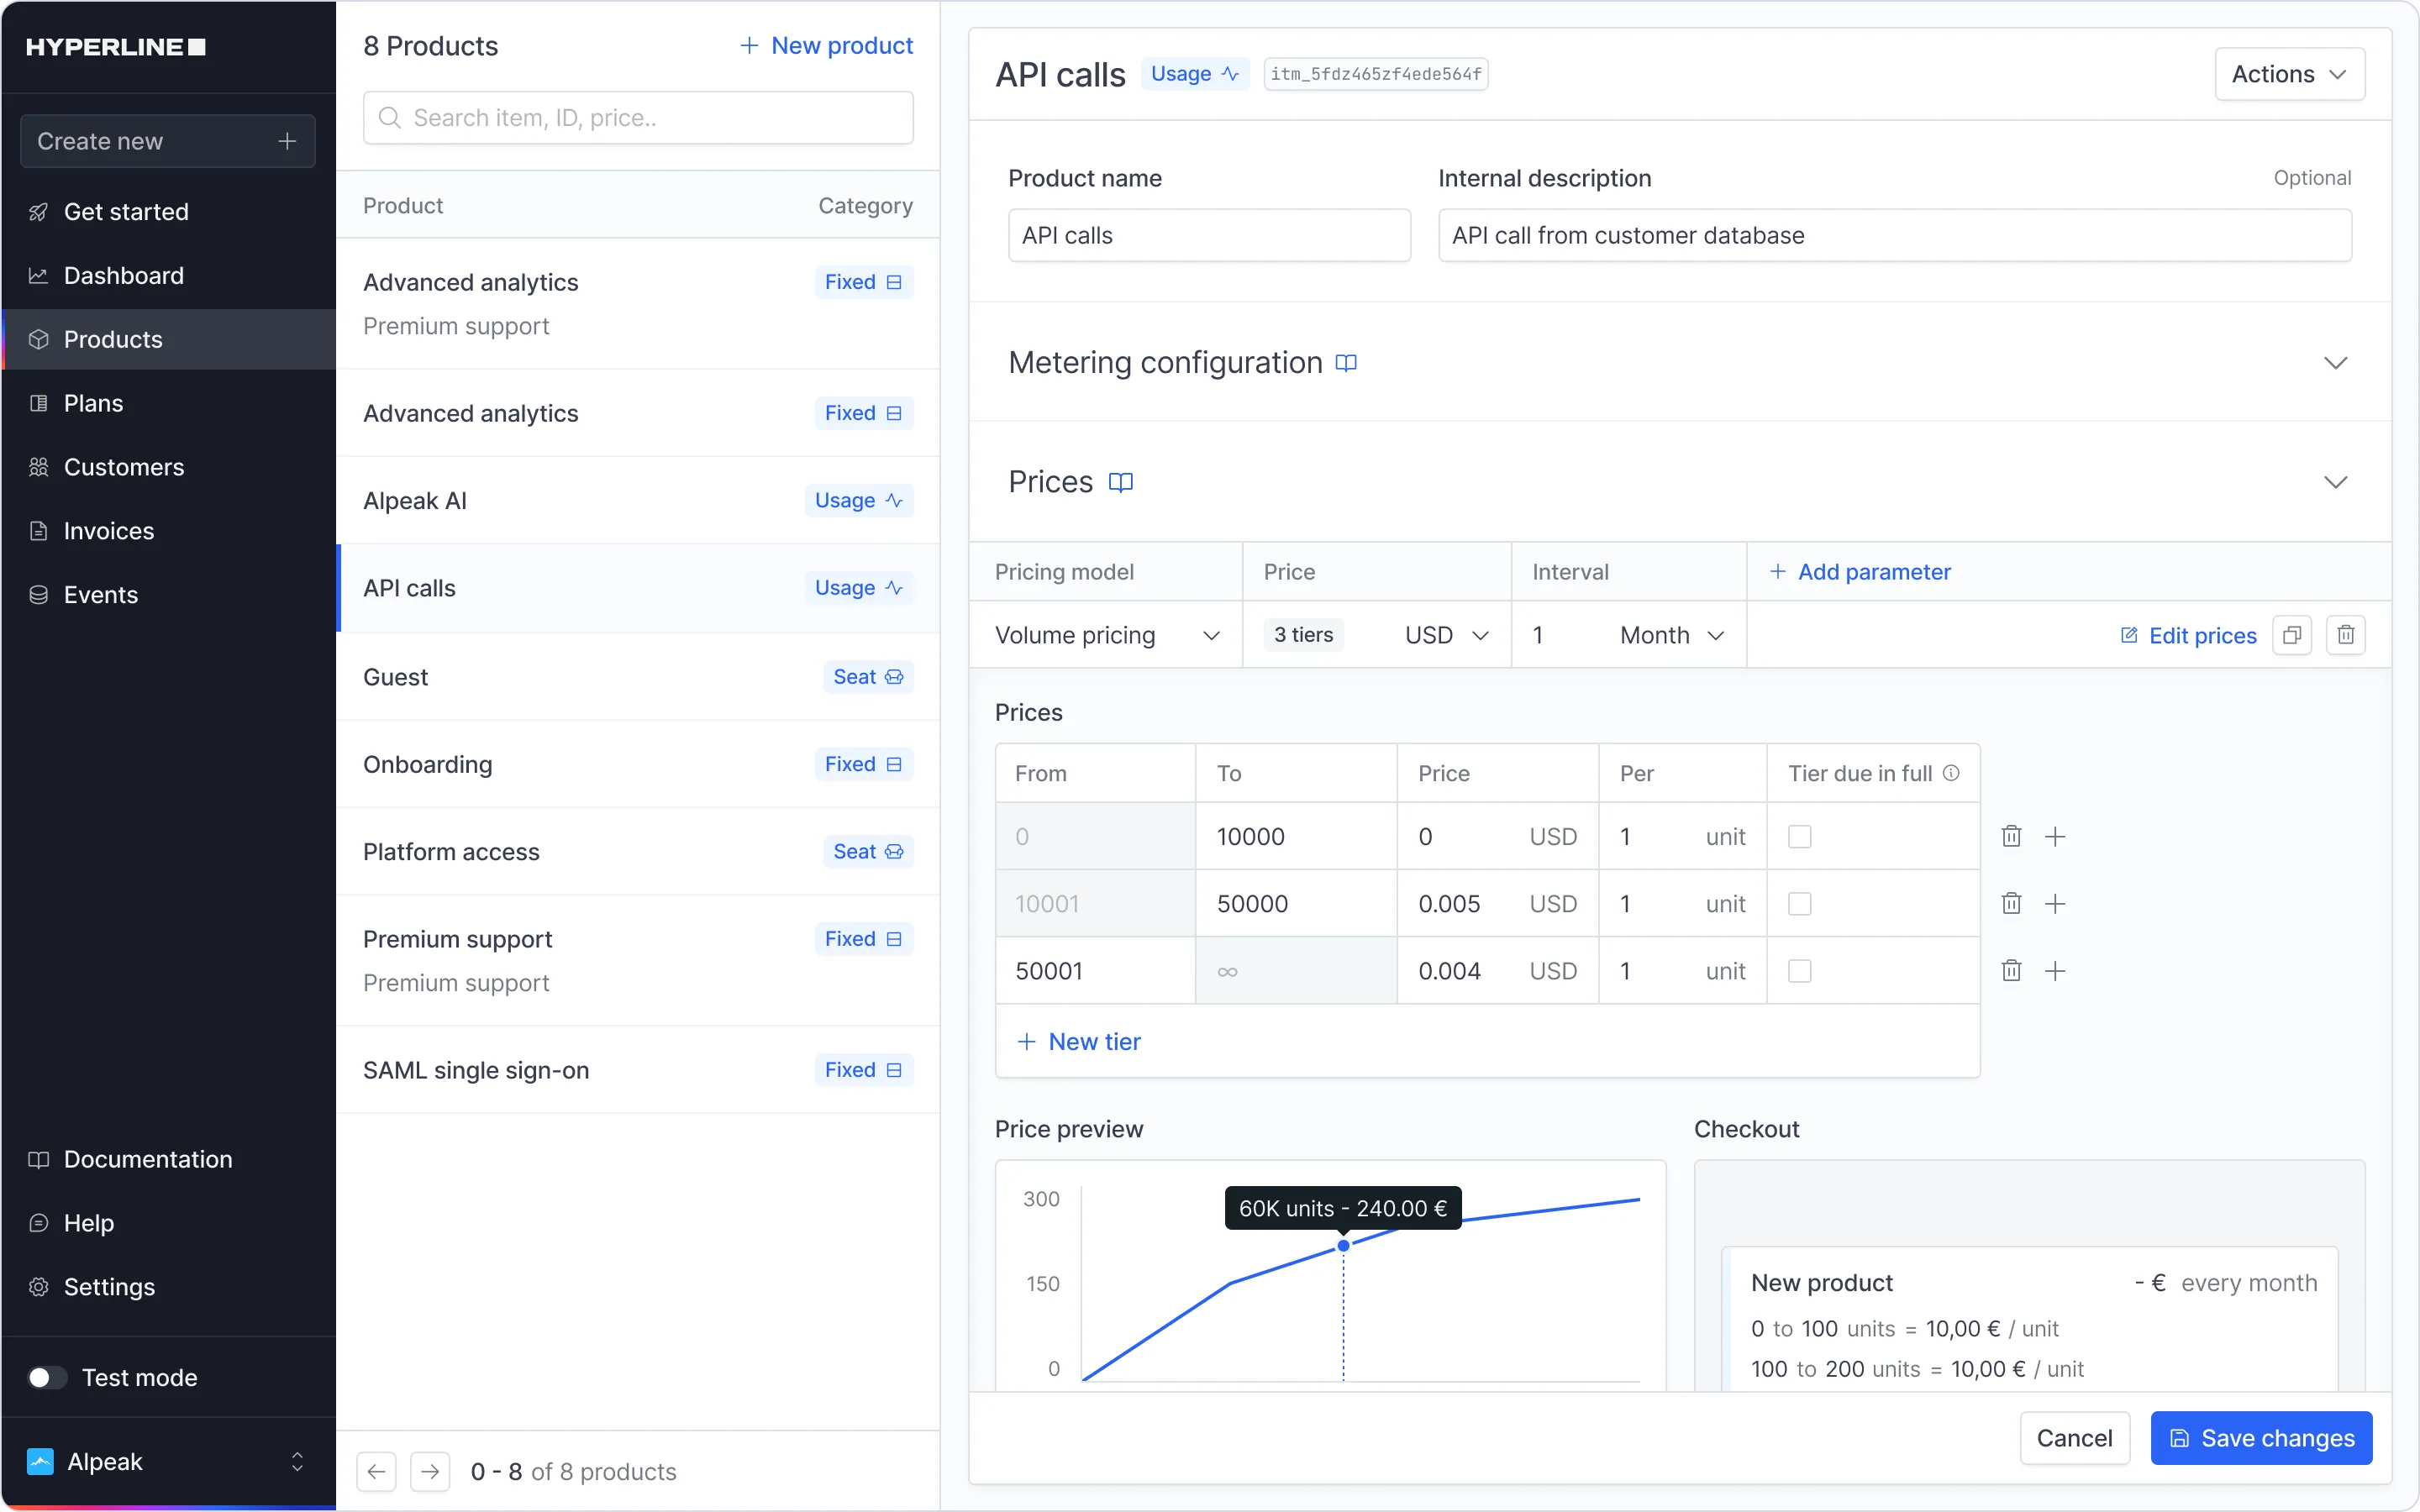Open the Volume pricing model dropdown
2420x1512 pixels.
tap(1105, 635)
